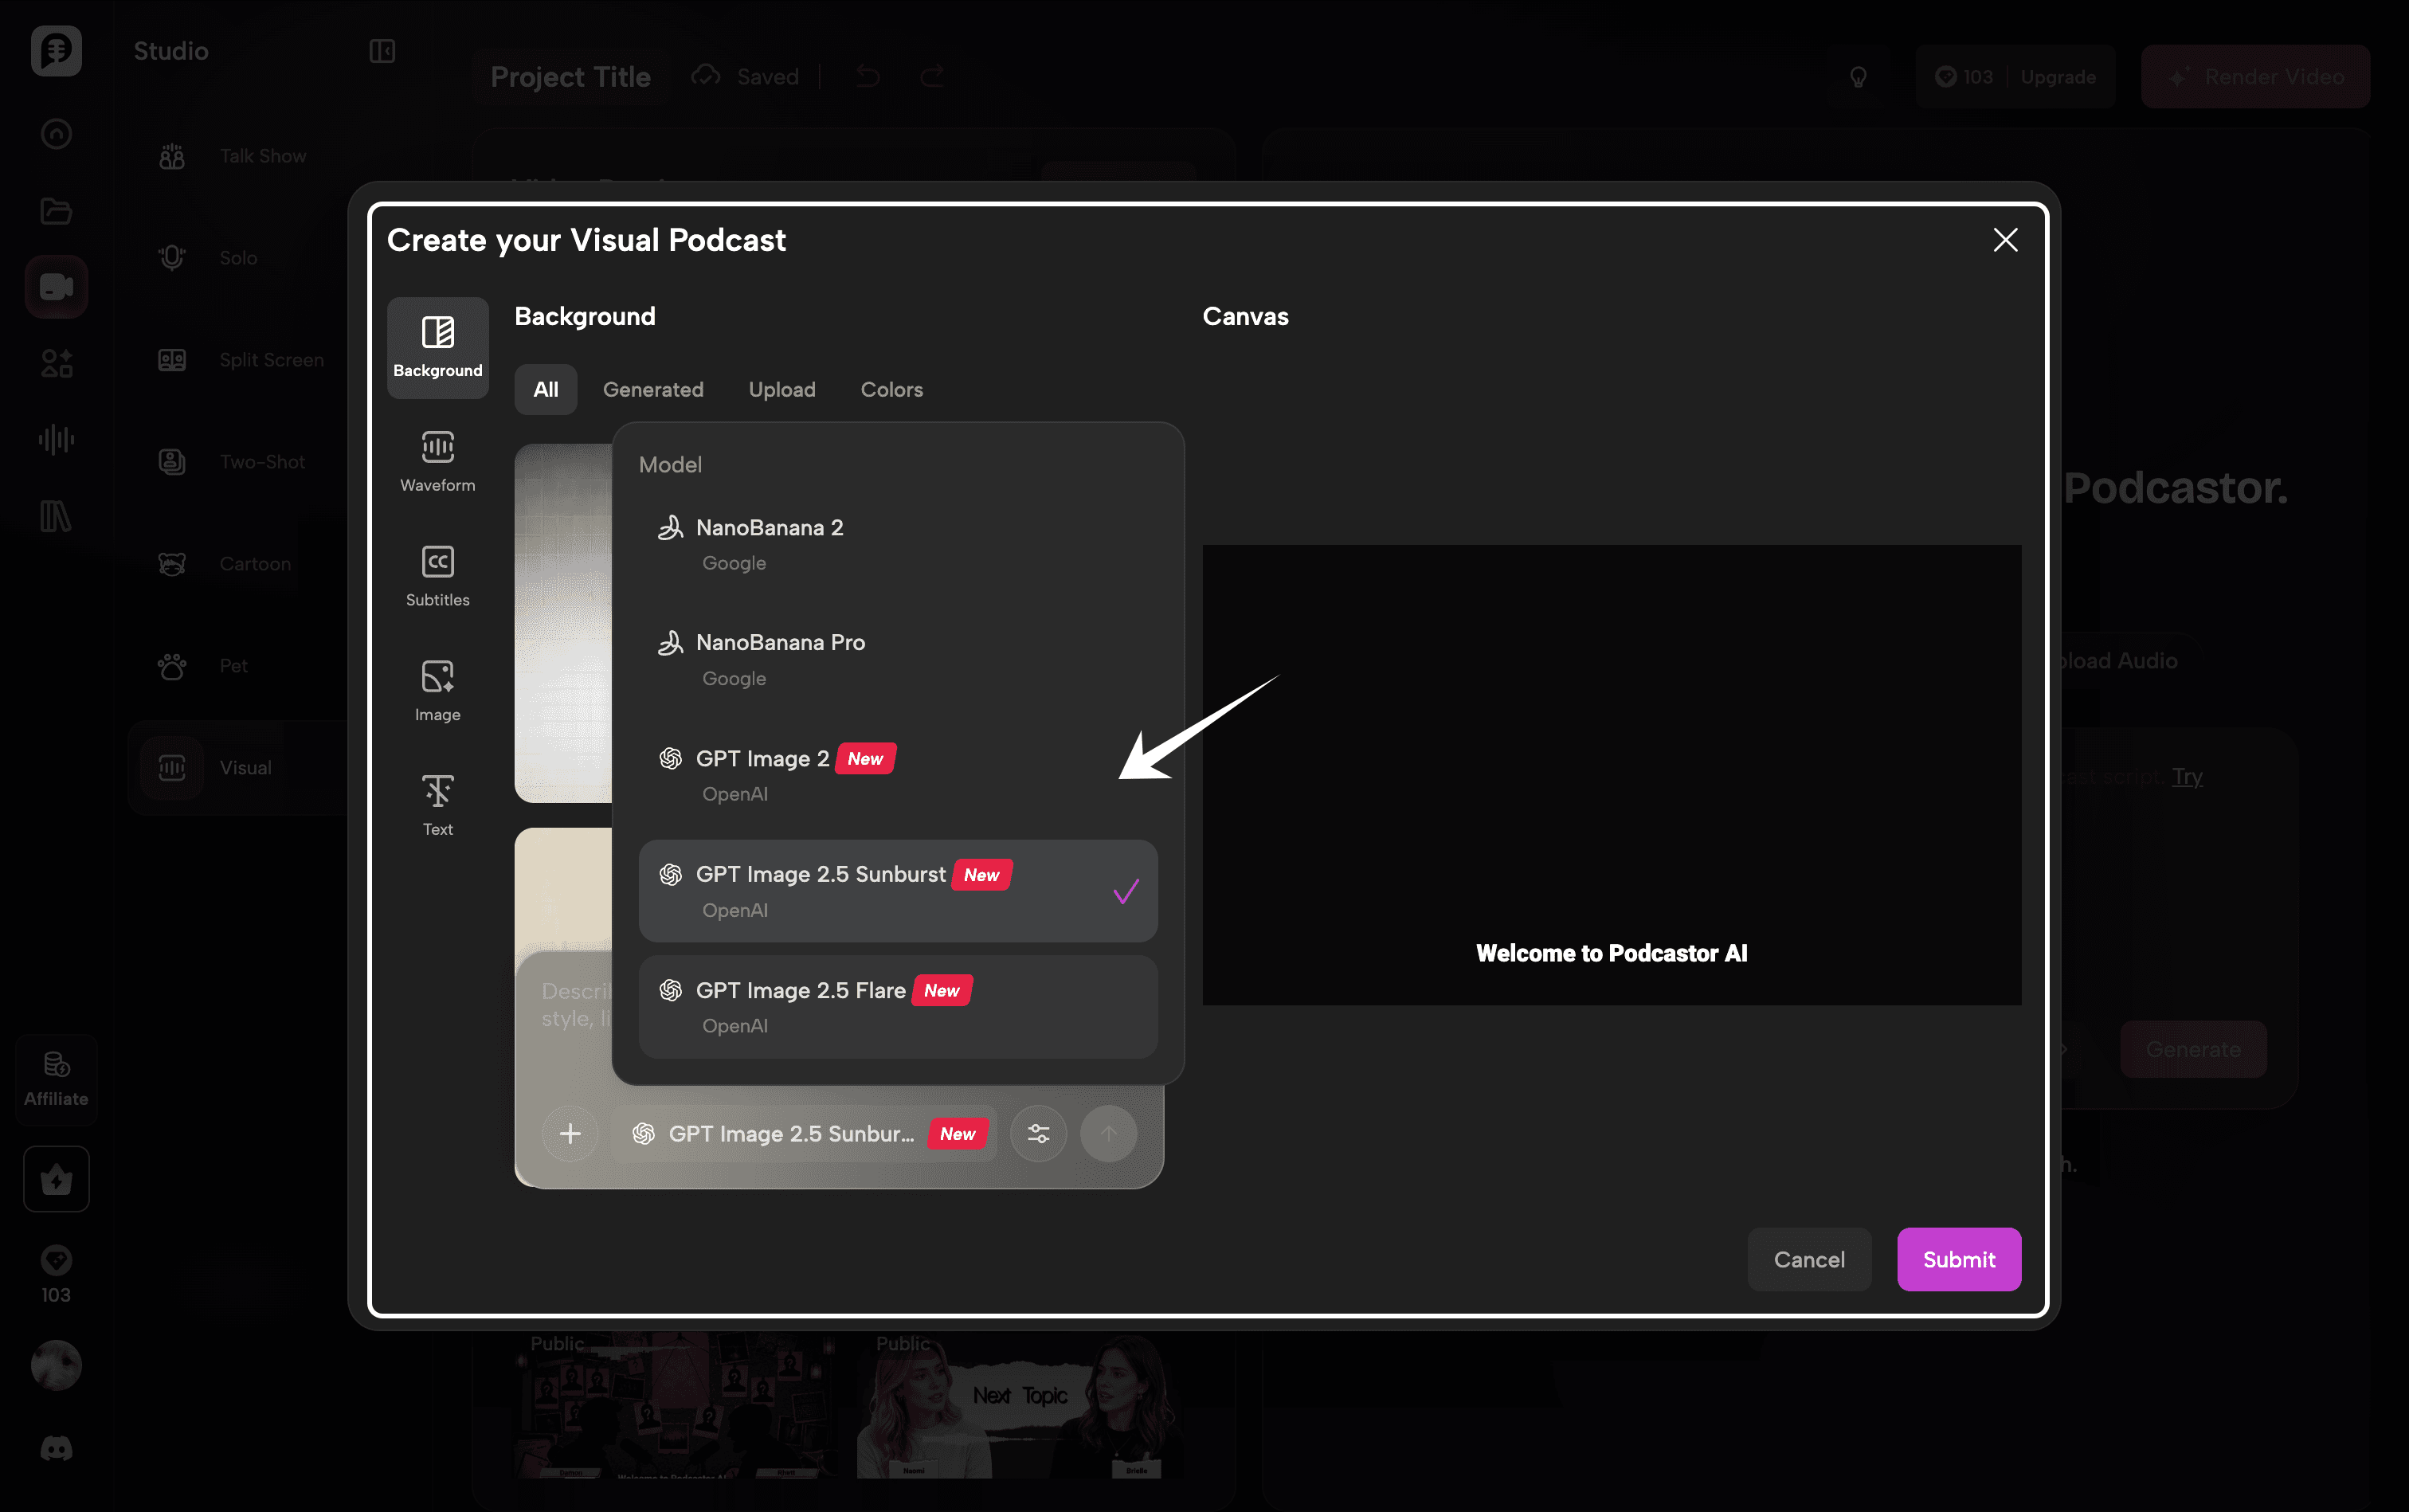Click the lightbulb tips icon
The height and width of the screenshot is (1512, 2409).
1858,77
